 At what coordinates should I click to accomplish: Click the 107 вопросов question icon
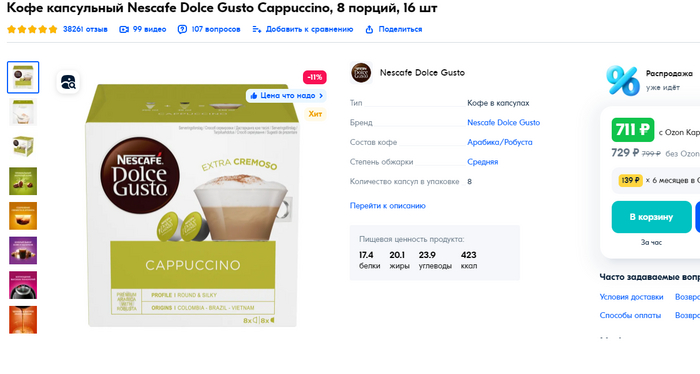click(x=182, y=29)
